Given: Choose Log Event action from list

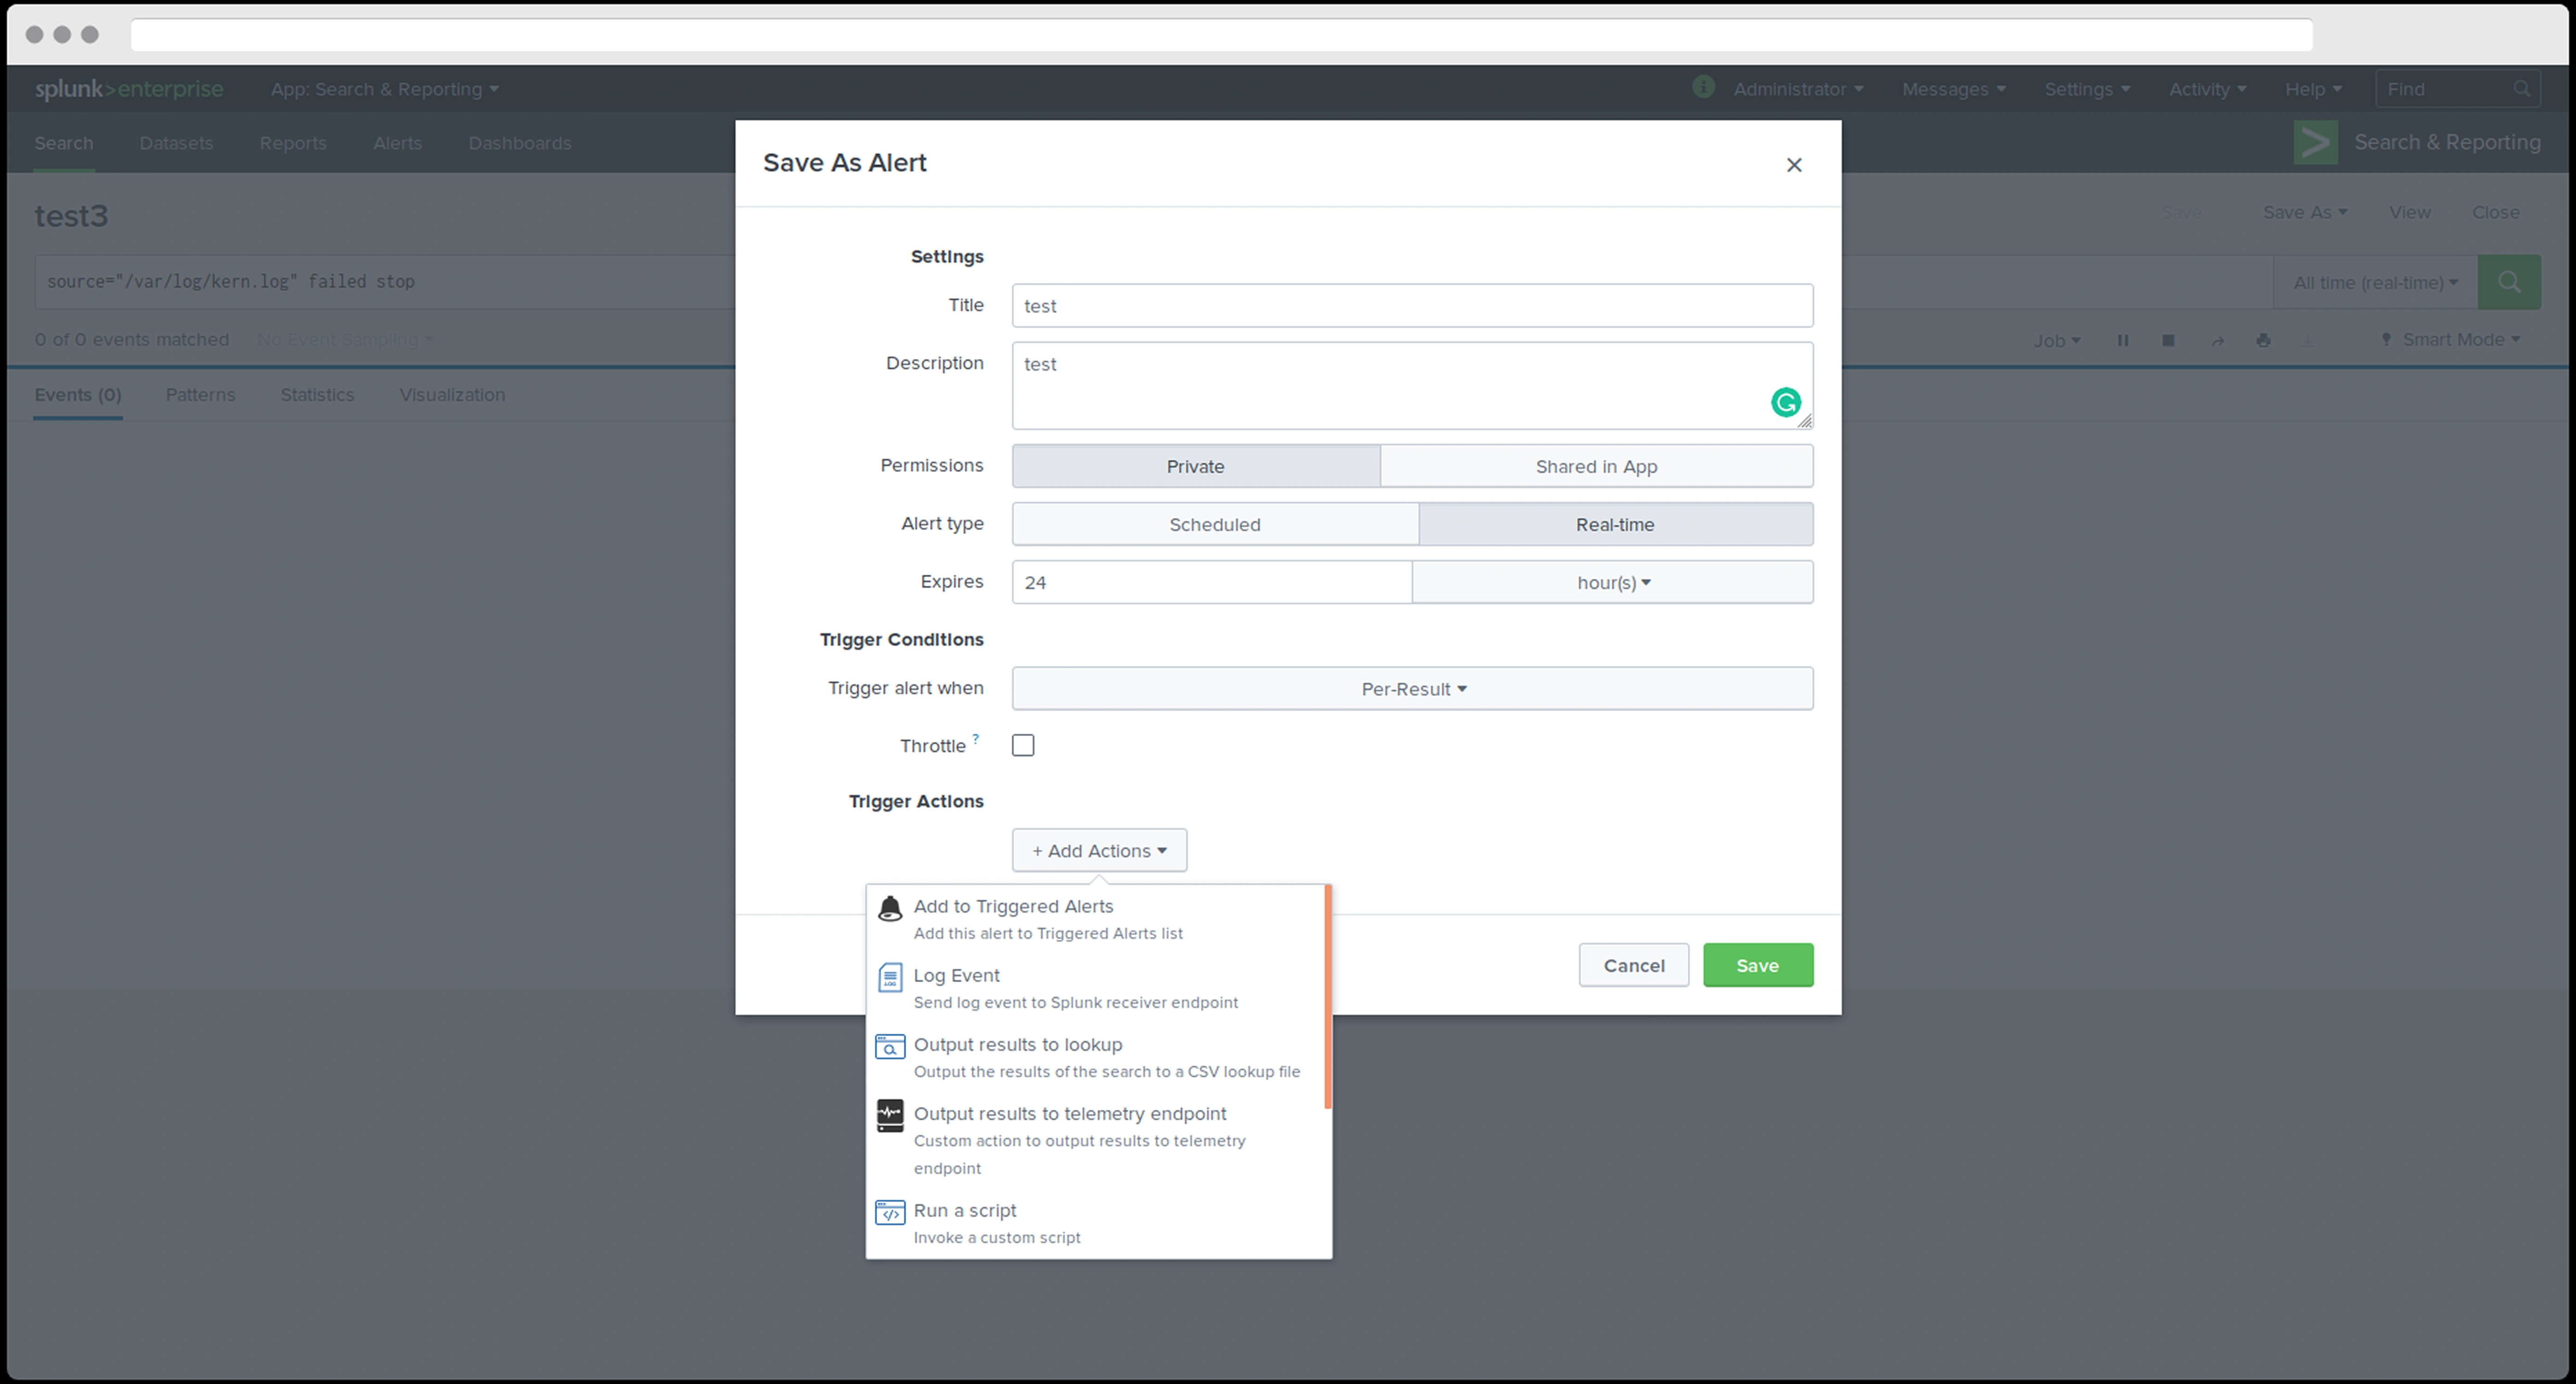Looking at the screenshot, I should tap(956, 976).
